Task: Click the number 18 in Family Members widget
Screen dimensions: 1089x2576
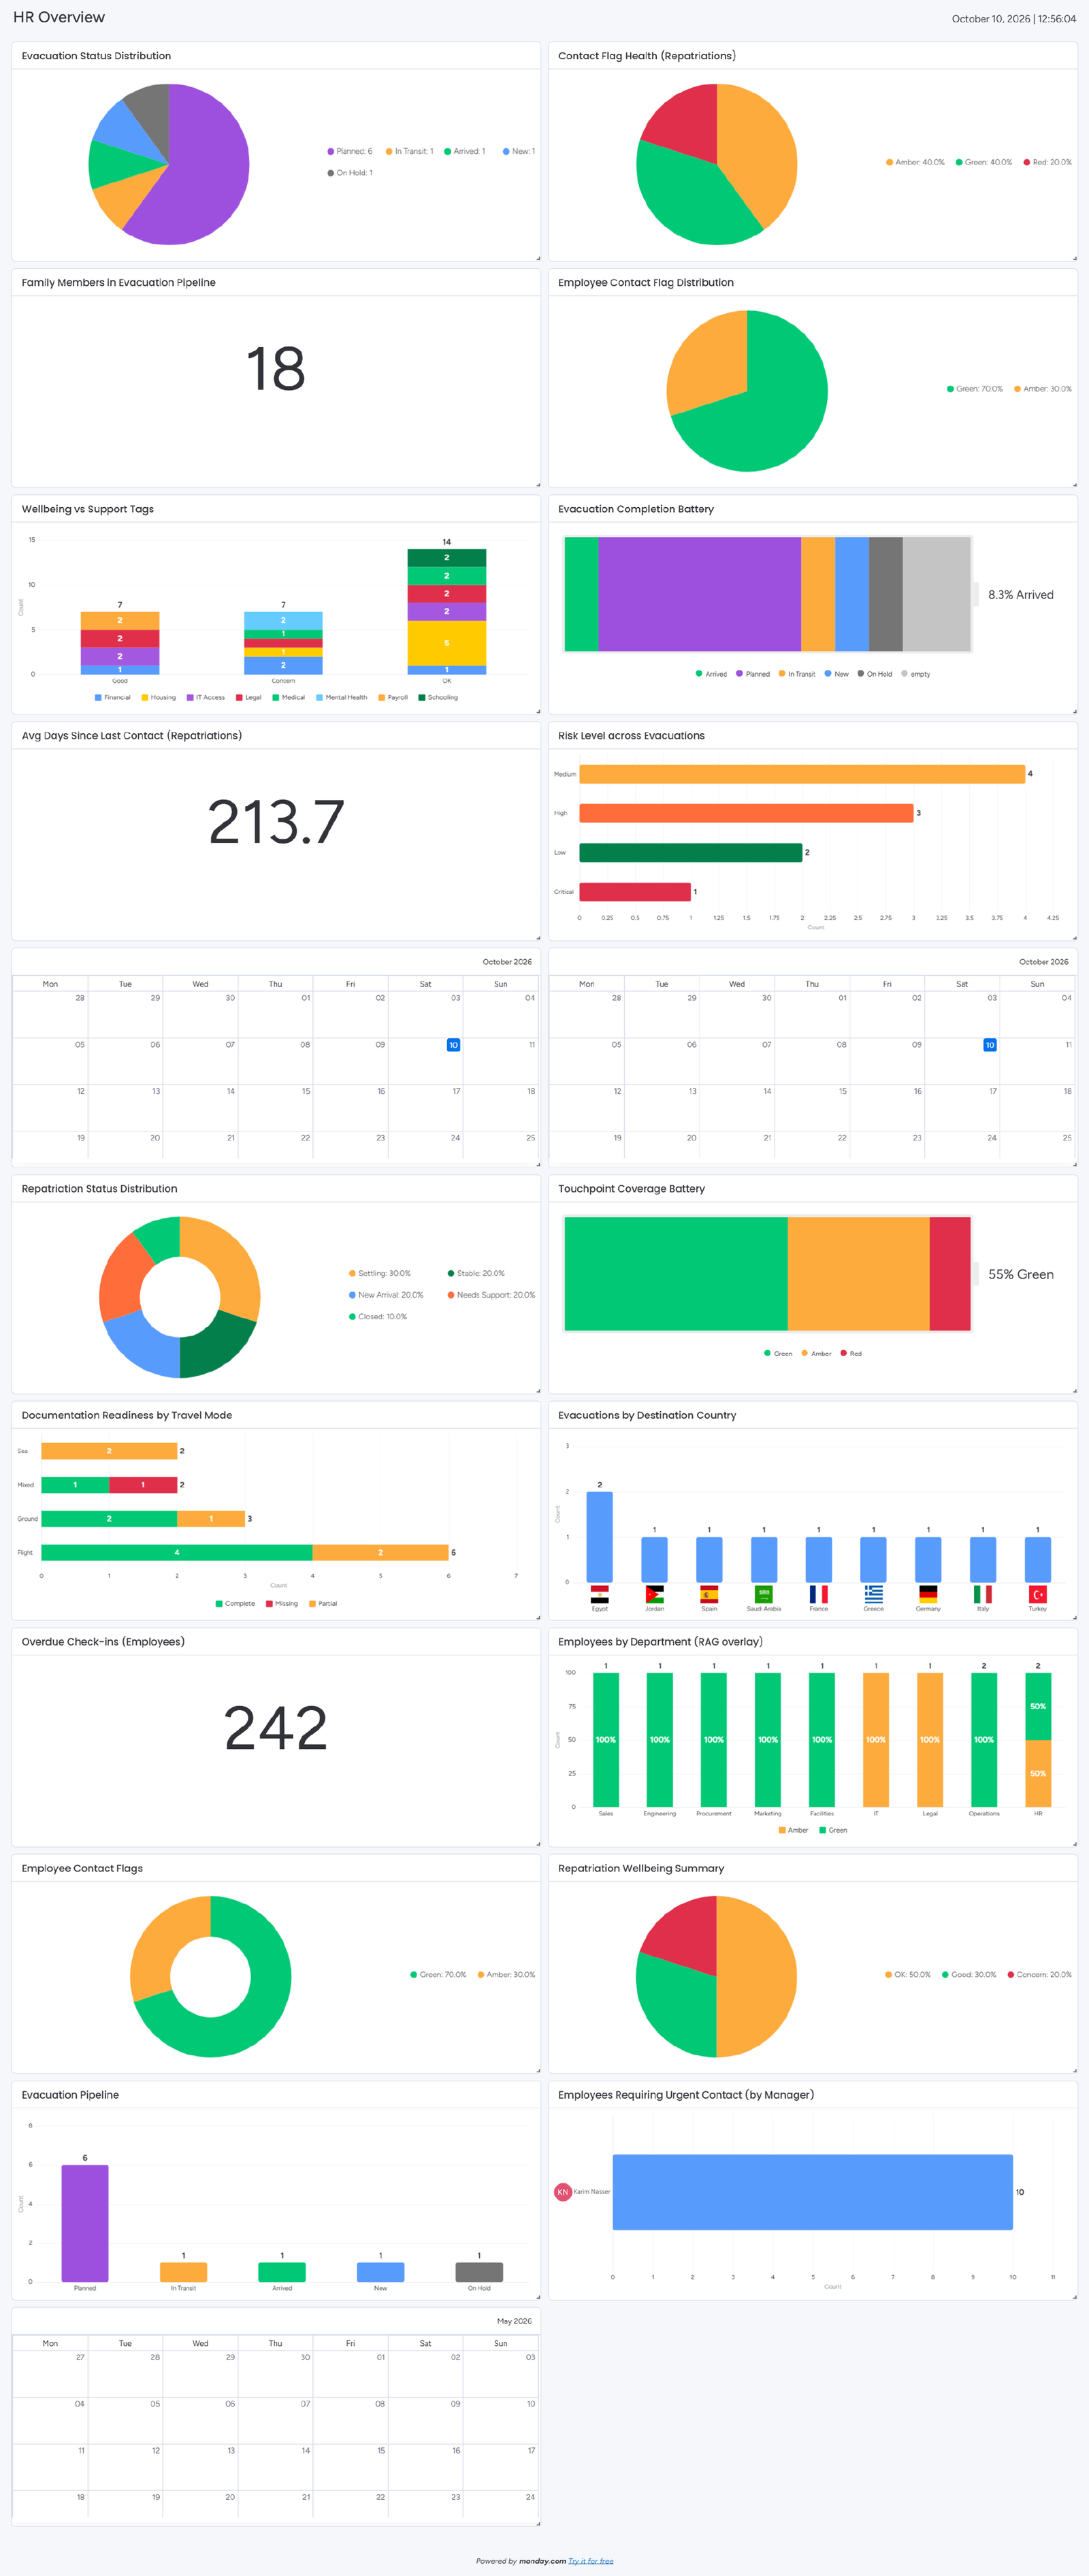Action: point(275,369)
